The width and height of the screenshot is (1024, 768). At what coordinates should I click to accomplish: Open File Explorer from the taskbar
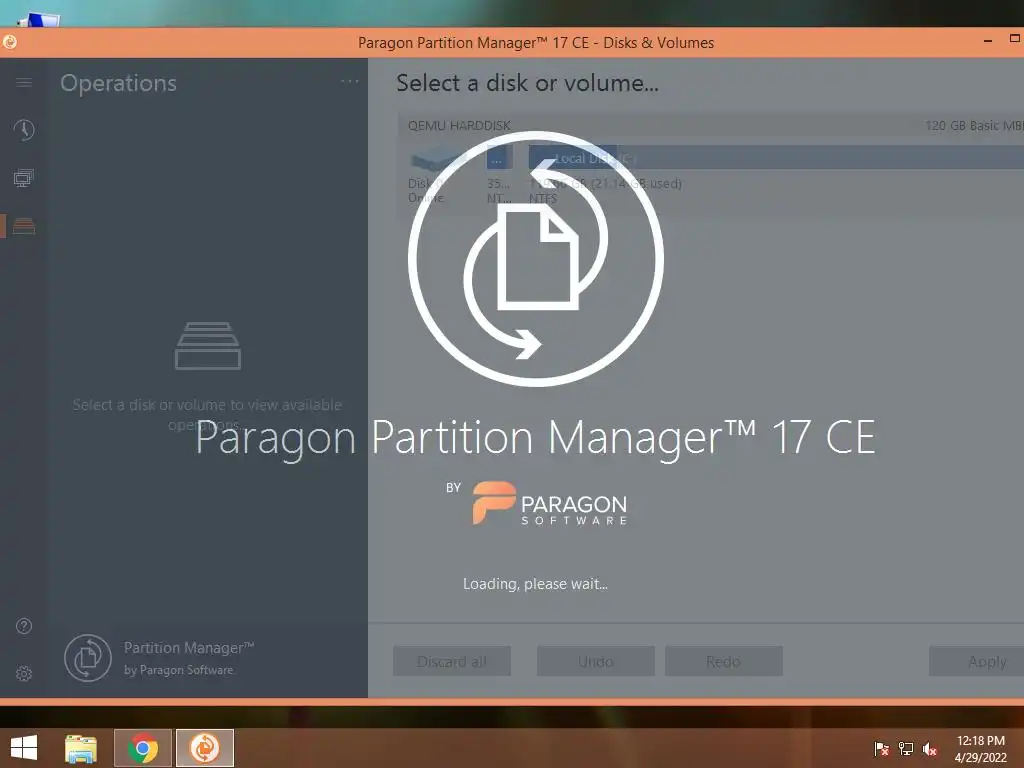point(80,748)
